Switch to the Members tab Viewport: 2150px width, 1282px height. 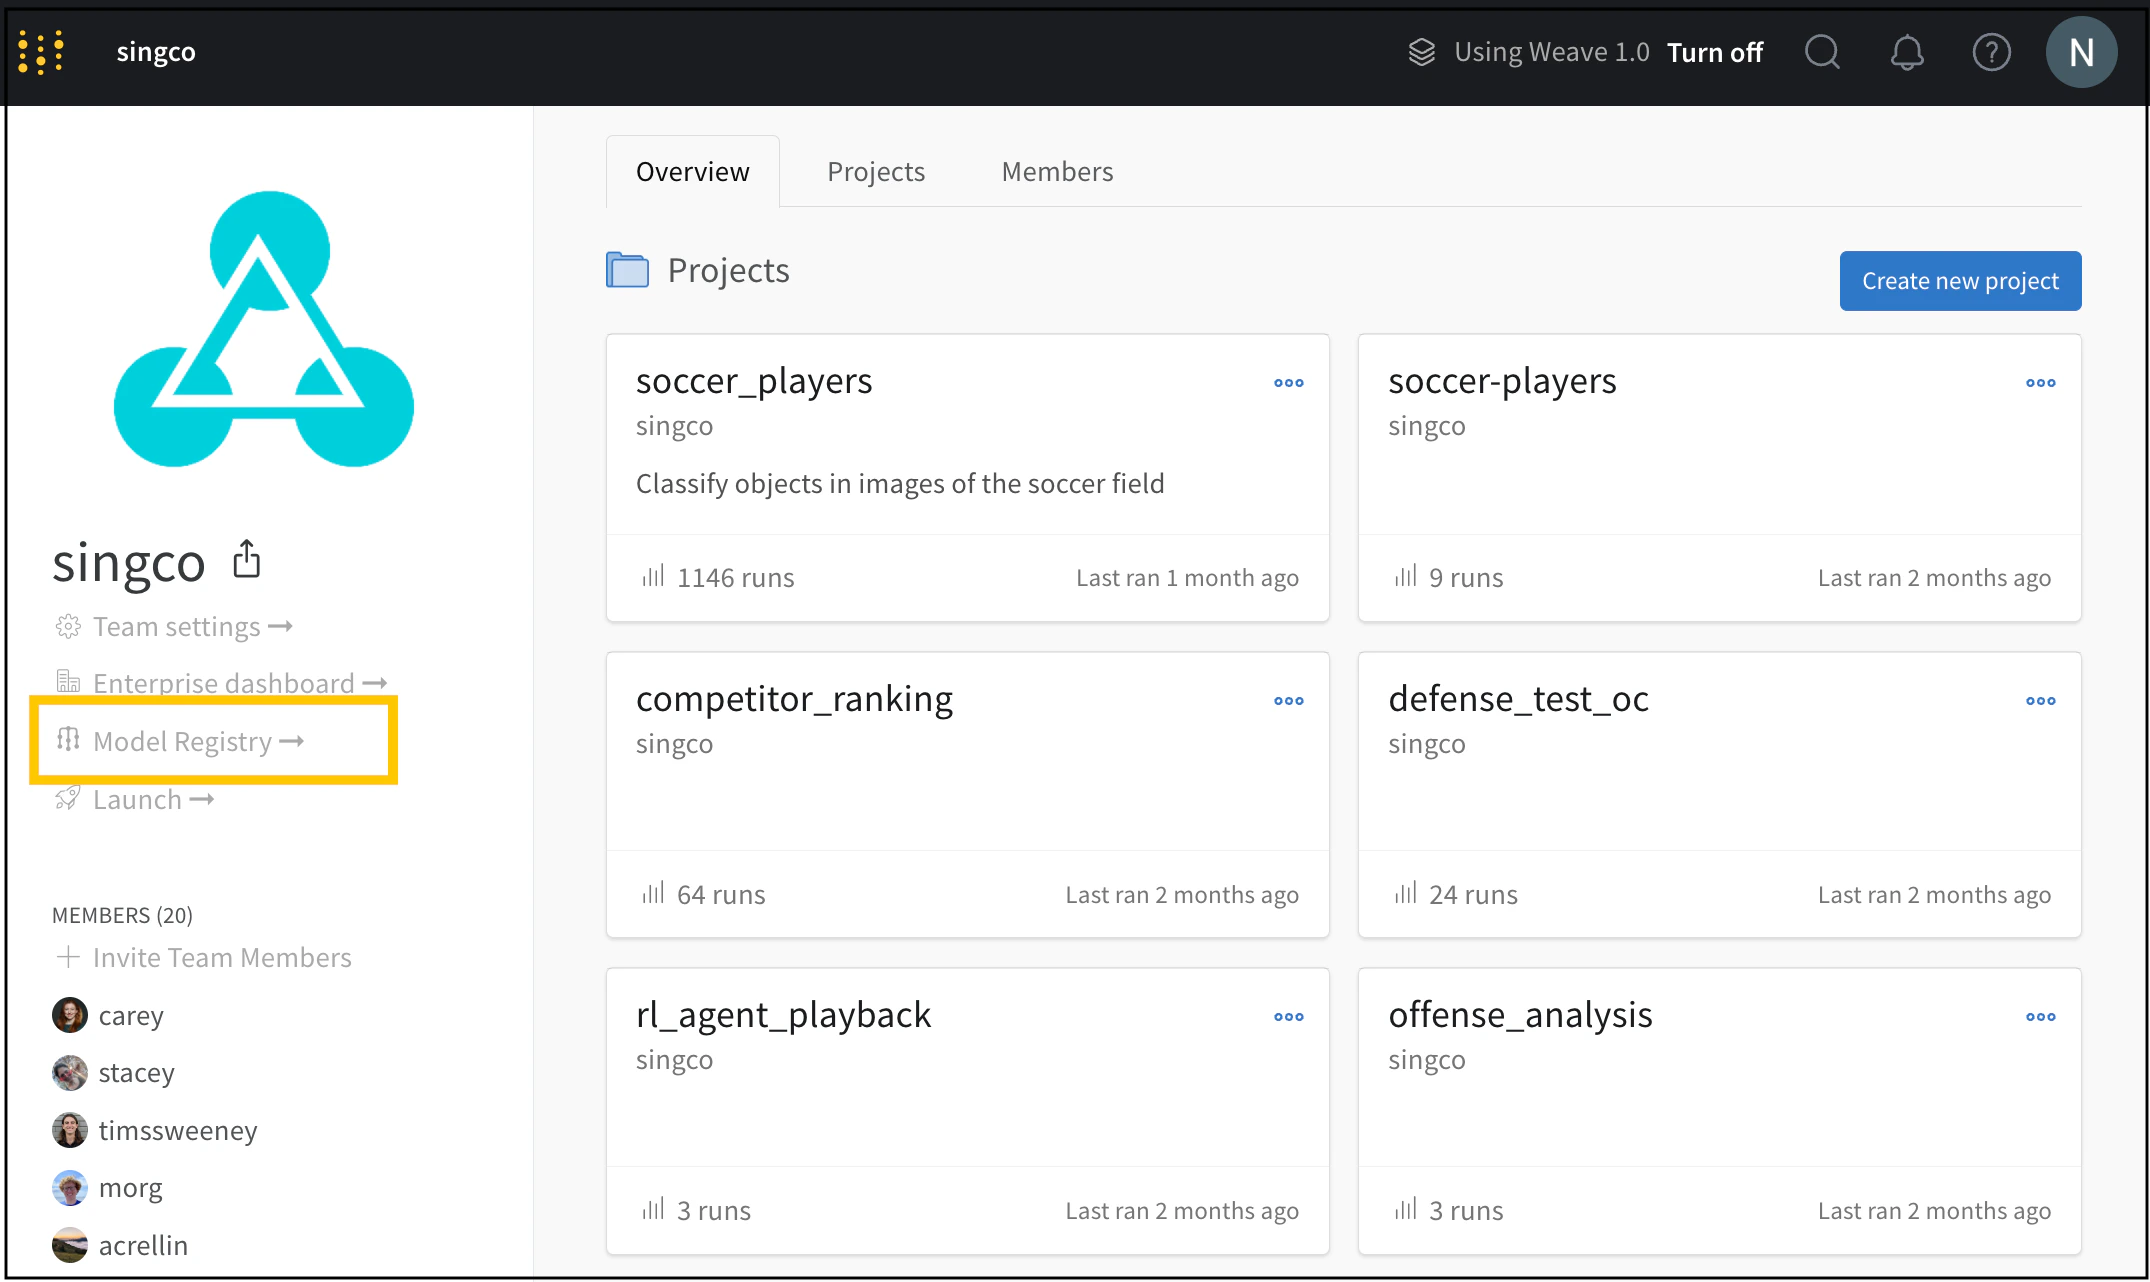1057,172
